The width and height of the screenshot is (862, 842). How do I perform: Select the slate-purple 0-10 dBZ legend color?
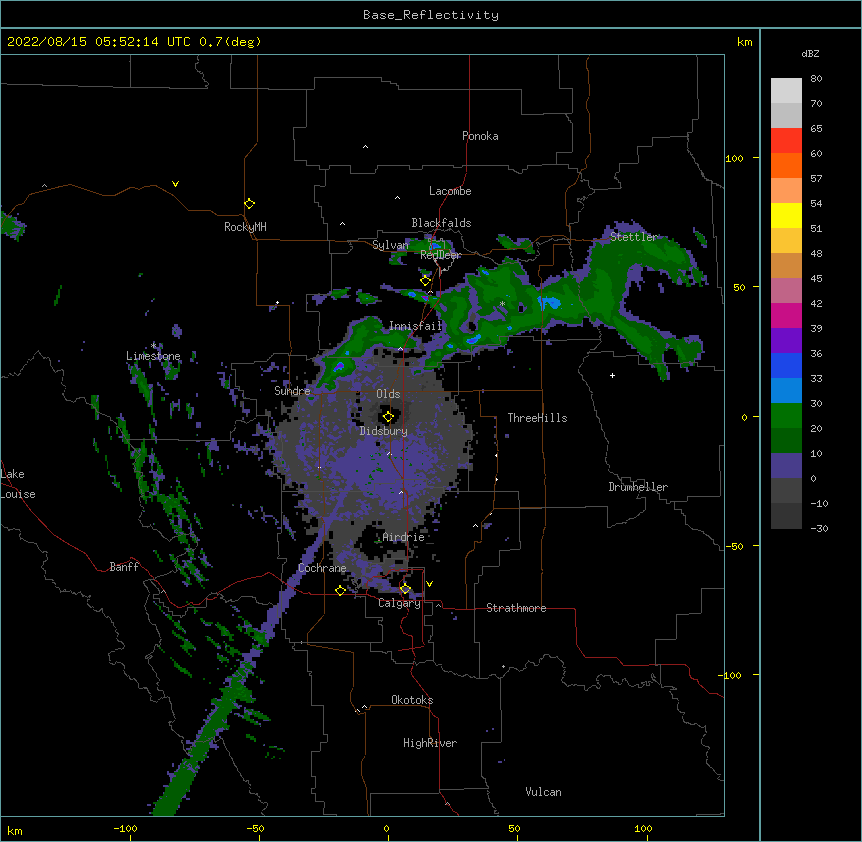pyautogui.click(x=786, y=466)
